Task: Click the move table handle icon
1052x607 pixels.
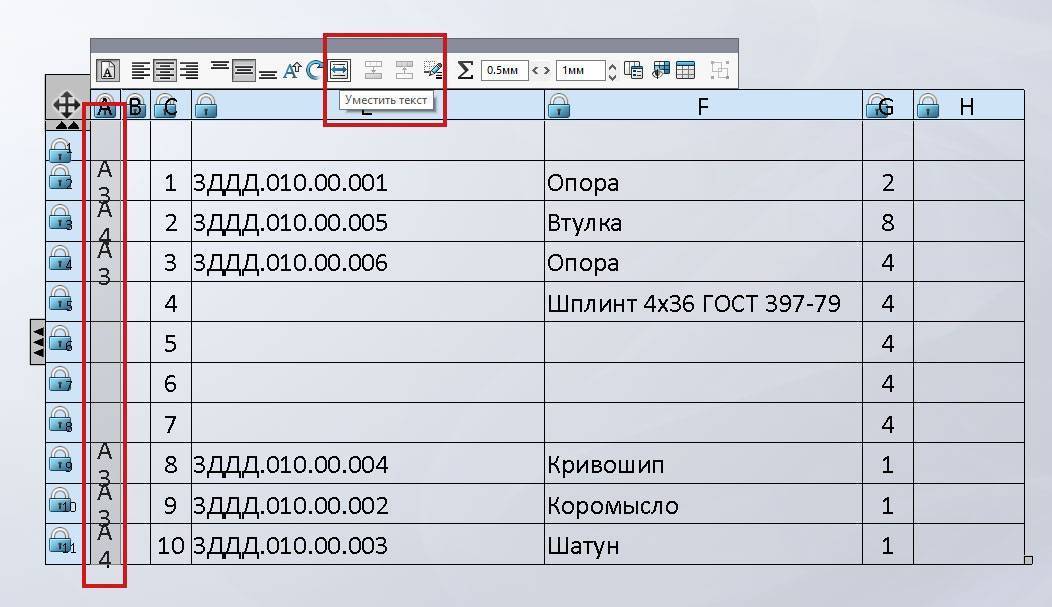Action: [67, 104]
